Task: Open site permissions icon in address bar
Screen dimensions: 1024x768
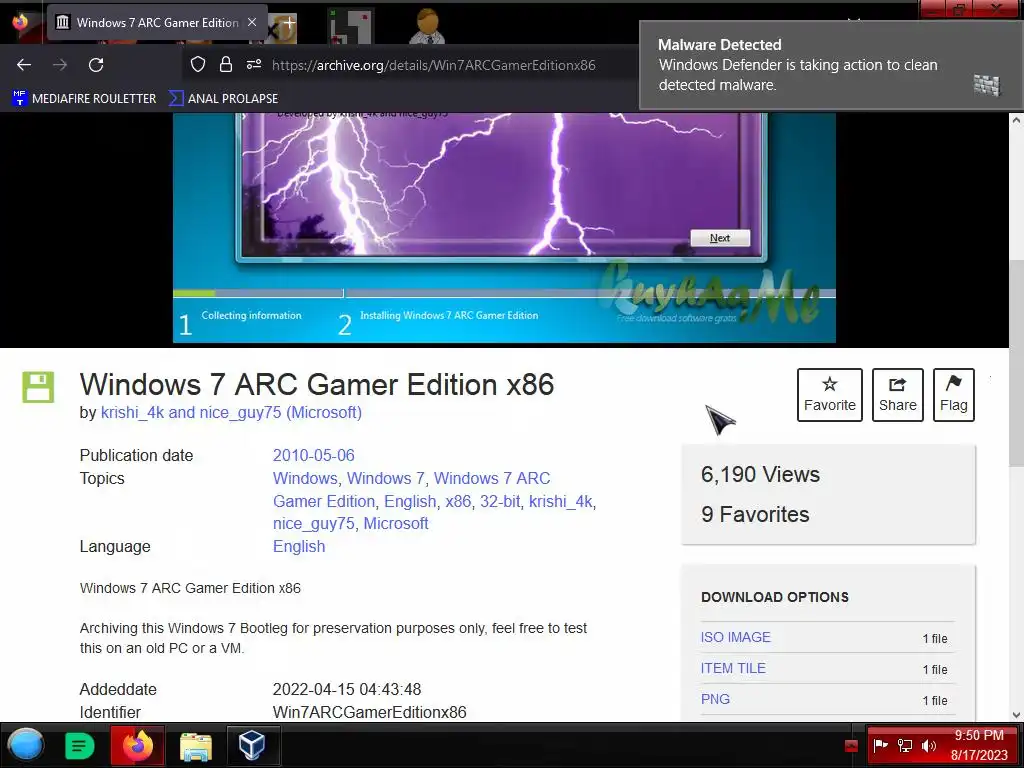Action: (253, 64)
